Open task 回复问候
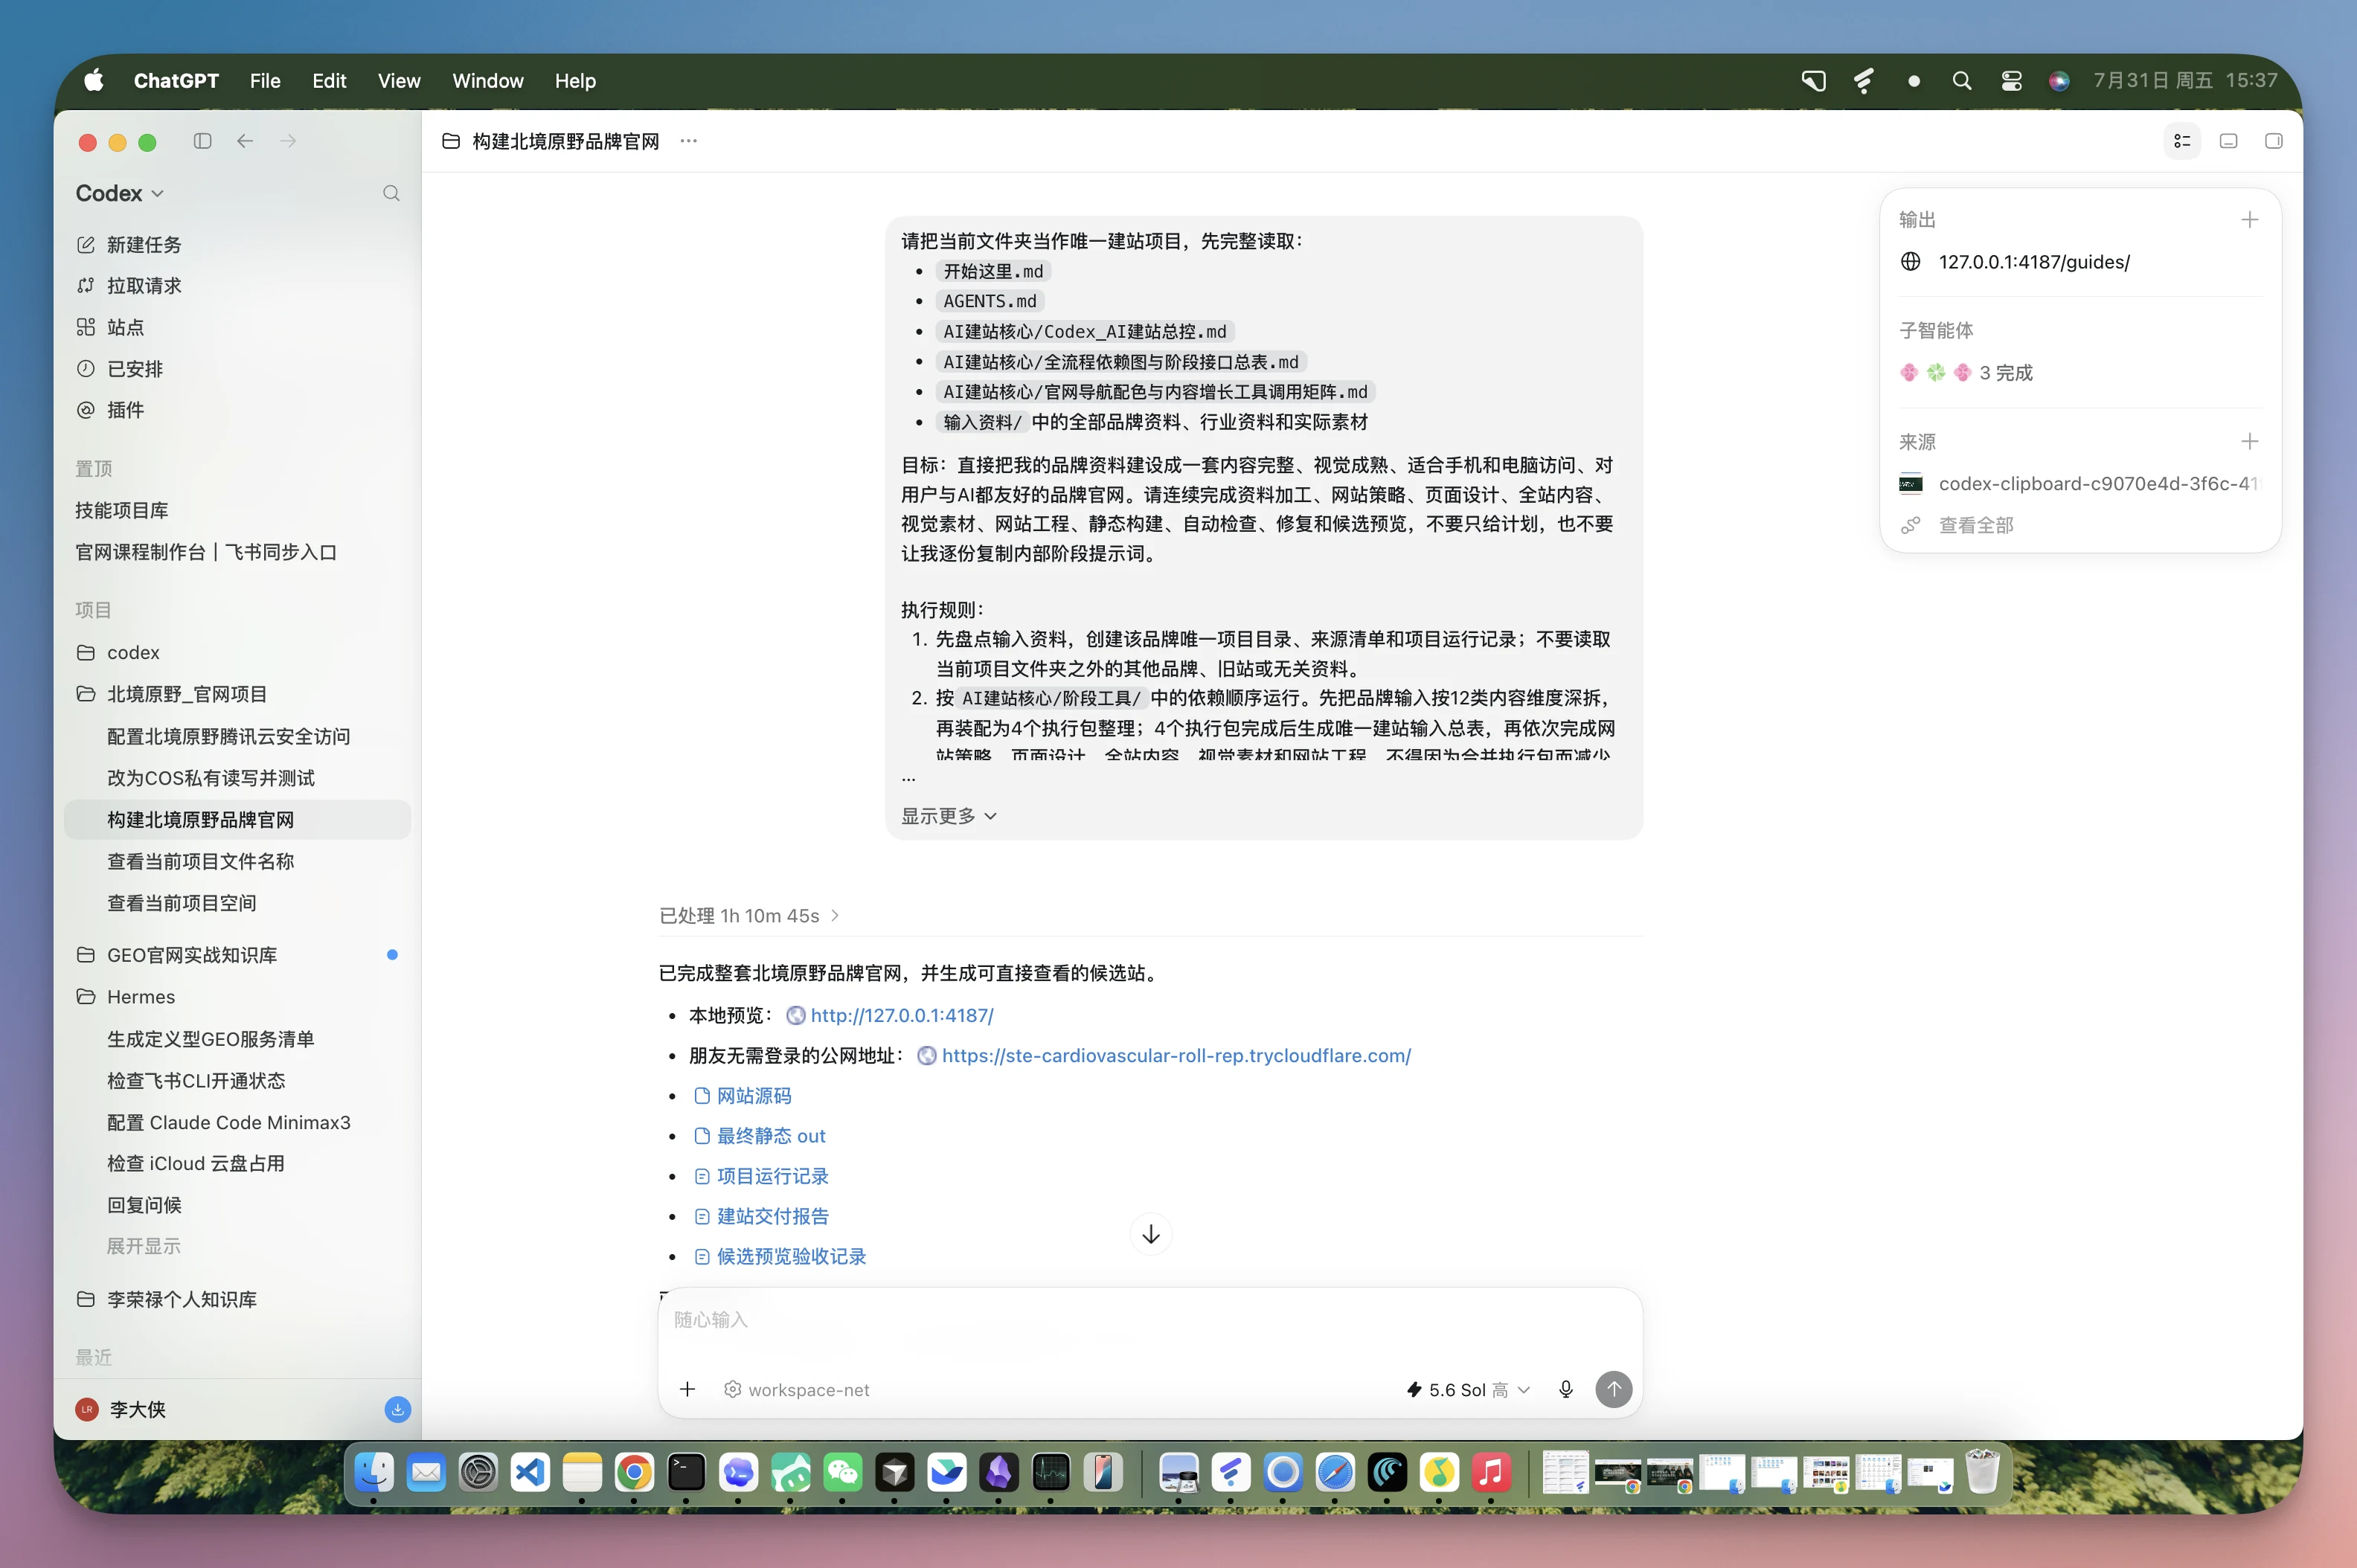Viewport: 2357px width, 1568px height. pyautogui.click(x=144, y=1205)
